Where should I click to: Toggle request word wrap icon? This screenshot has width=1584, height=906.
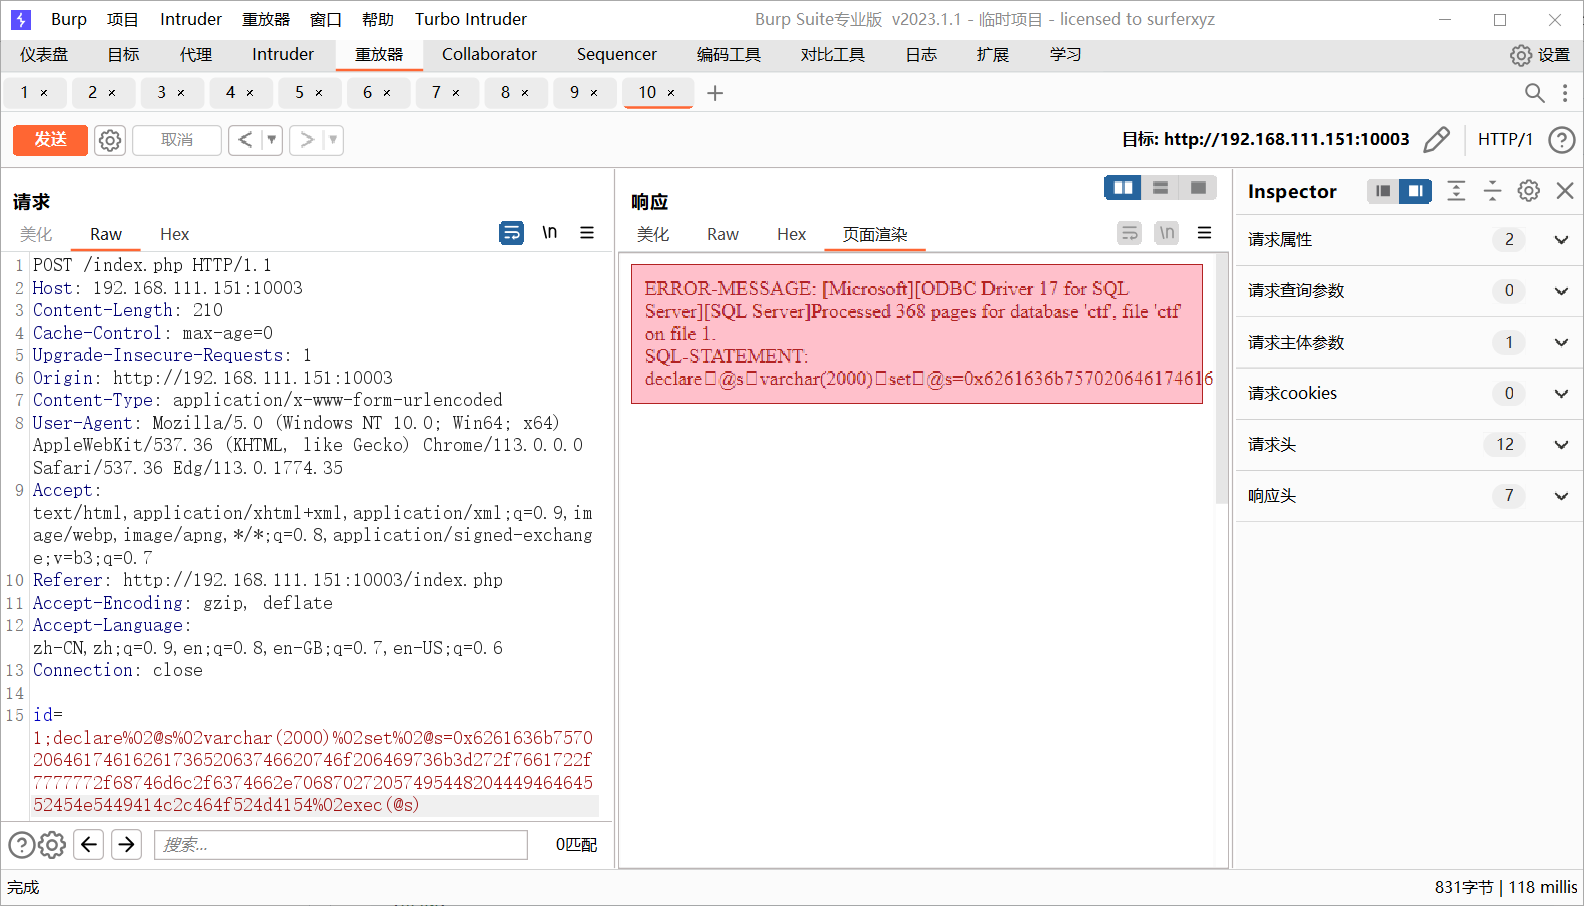click(x=511, y=233)
